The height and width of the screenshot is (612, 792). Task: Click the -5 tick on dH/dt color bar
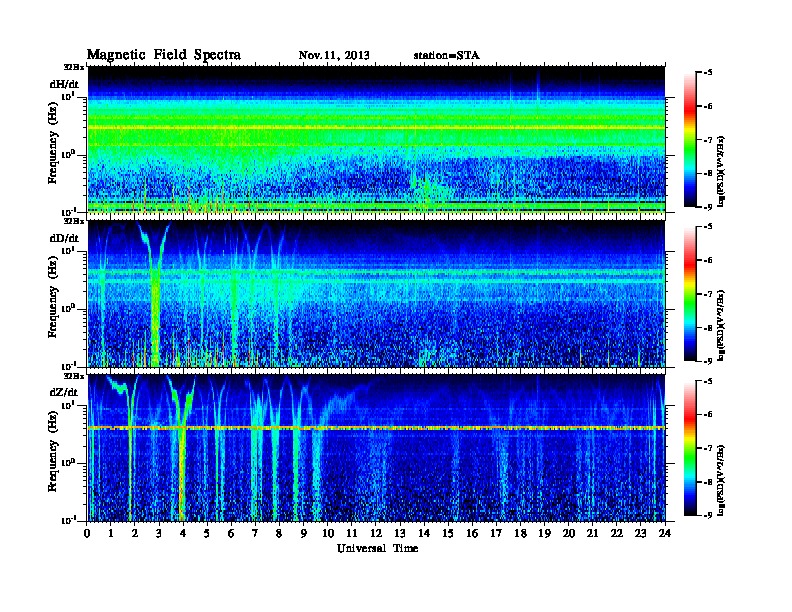point(708,73)
